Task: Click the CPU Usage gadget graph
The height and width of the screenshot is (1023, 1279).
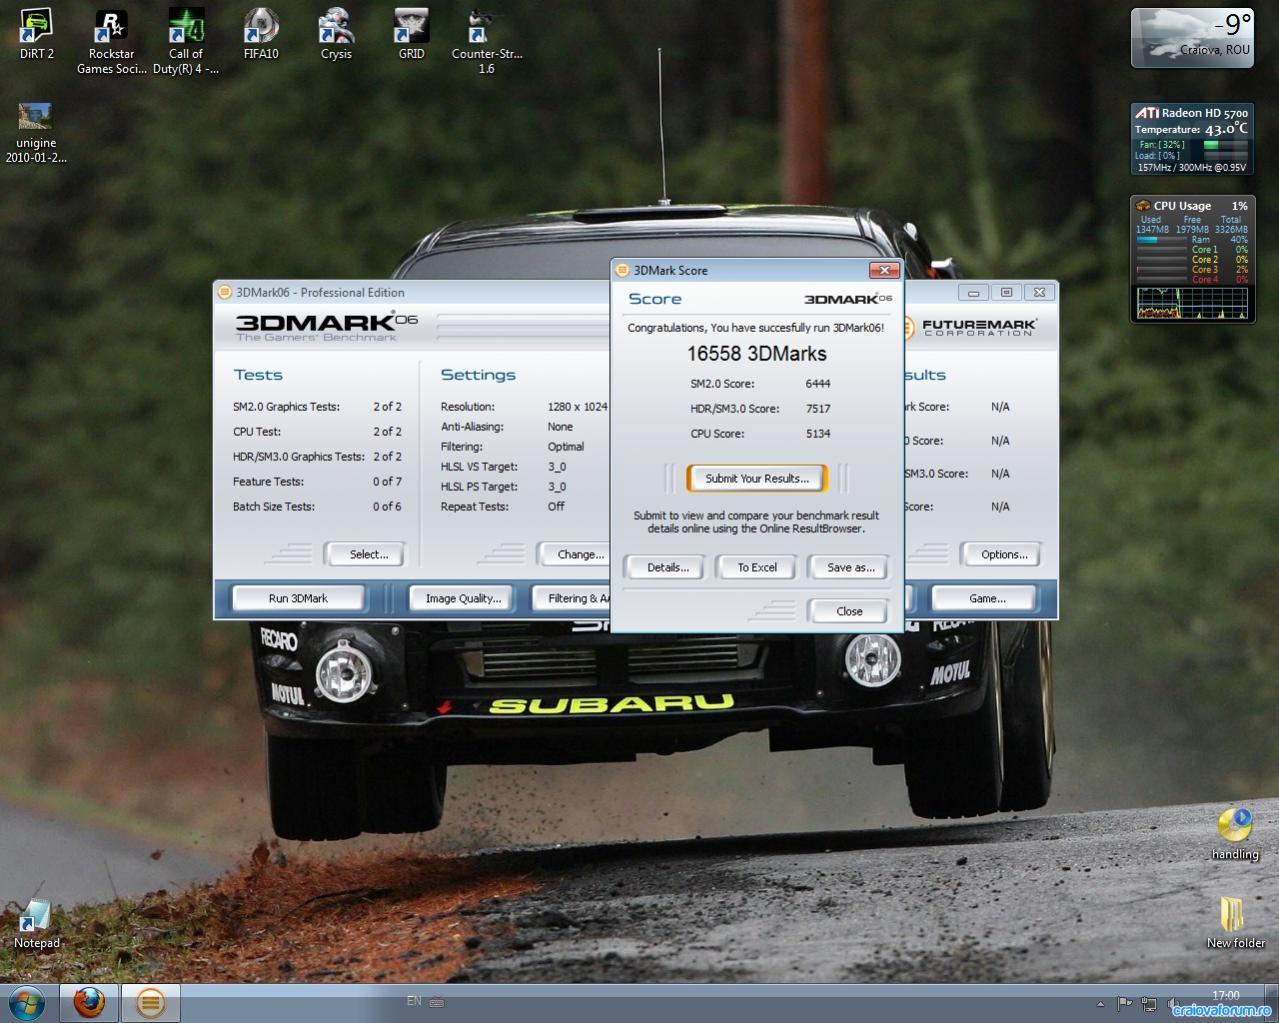Action: click(x=1192, y=302)
